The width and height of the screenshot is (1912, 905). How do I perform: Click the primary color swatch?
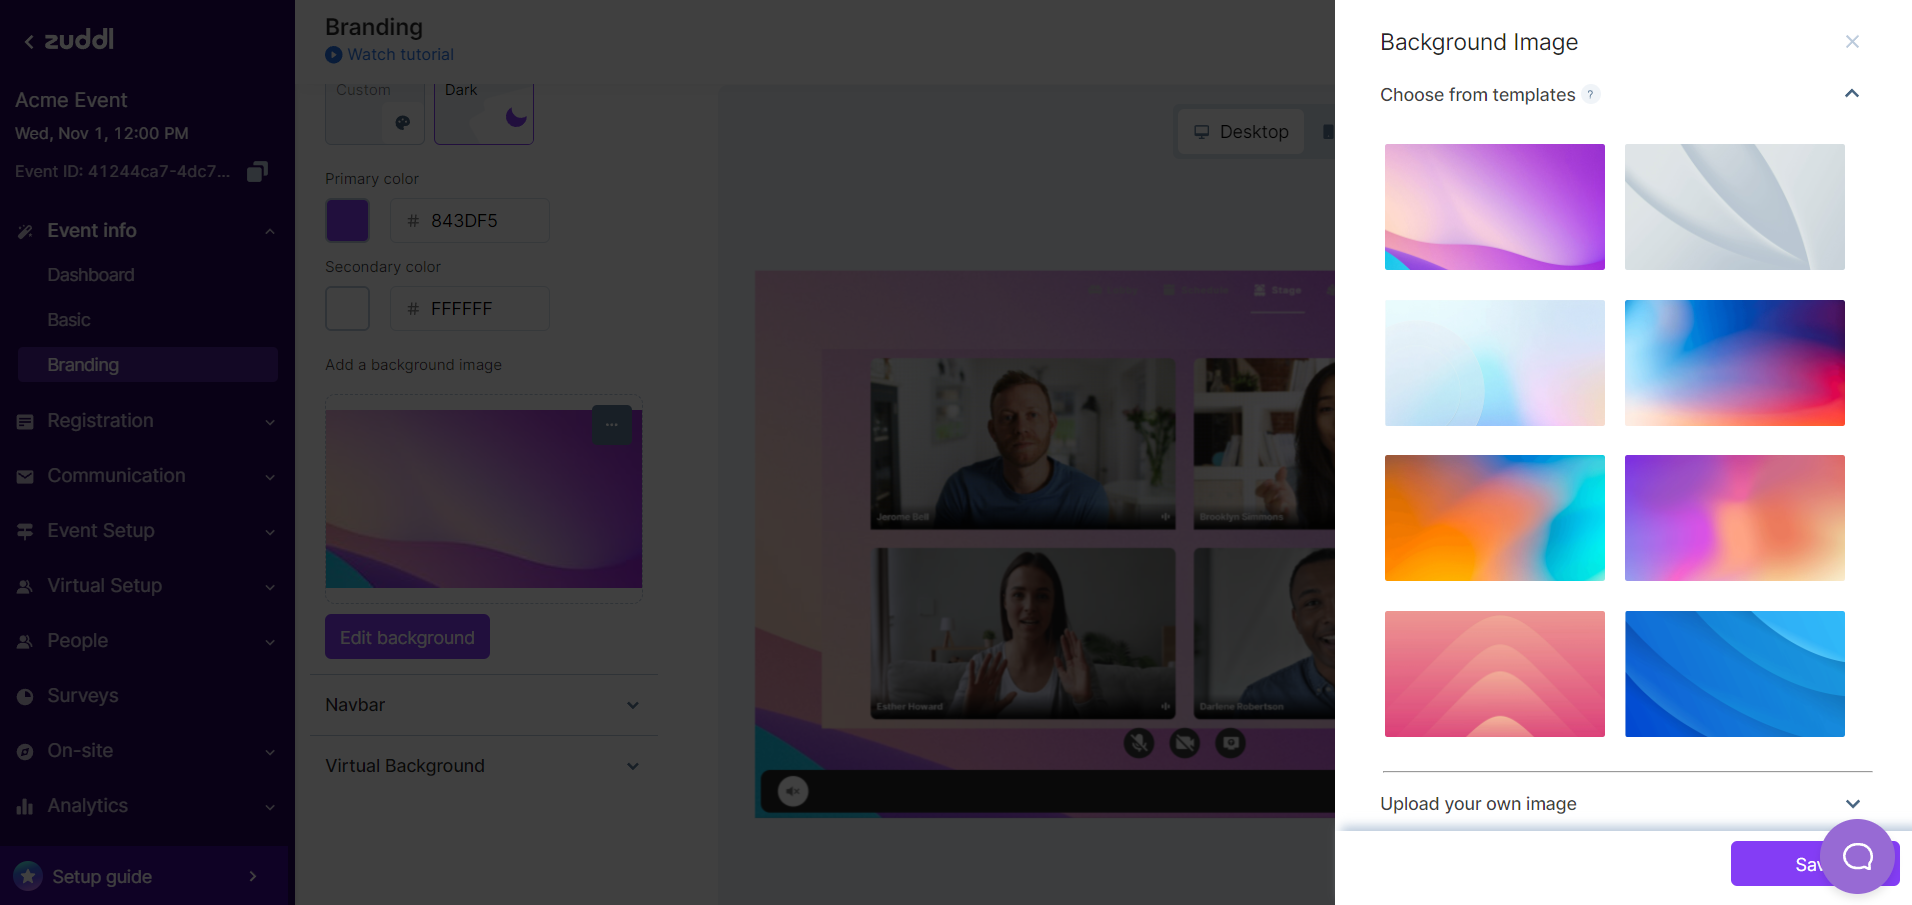347,220
